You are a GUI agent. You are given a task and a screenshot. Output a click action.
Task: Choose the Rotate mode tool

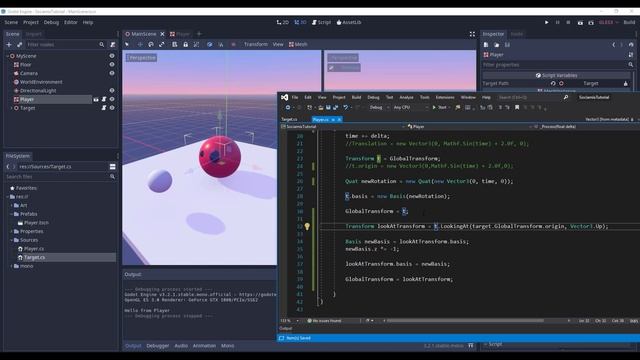tap(151, 44)
